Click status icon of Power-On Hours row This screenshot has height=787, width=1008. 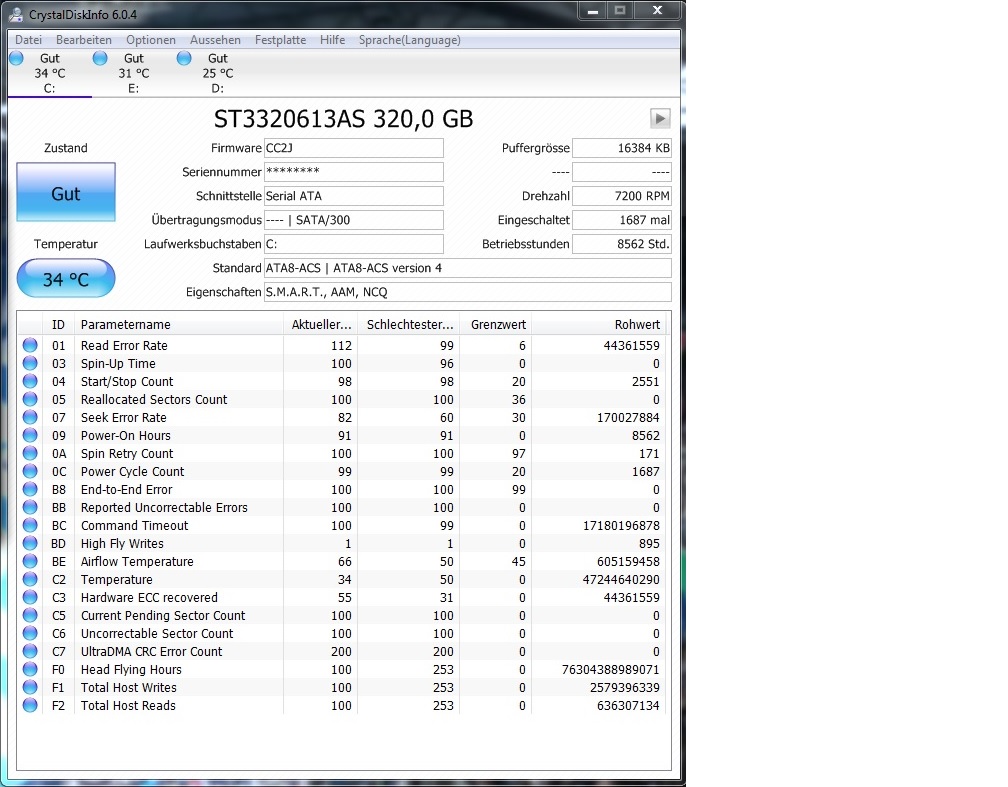pos(30,435)
